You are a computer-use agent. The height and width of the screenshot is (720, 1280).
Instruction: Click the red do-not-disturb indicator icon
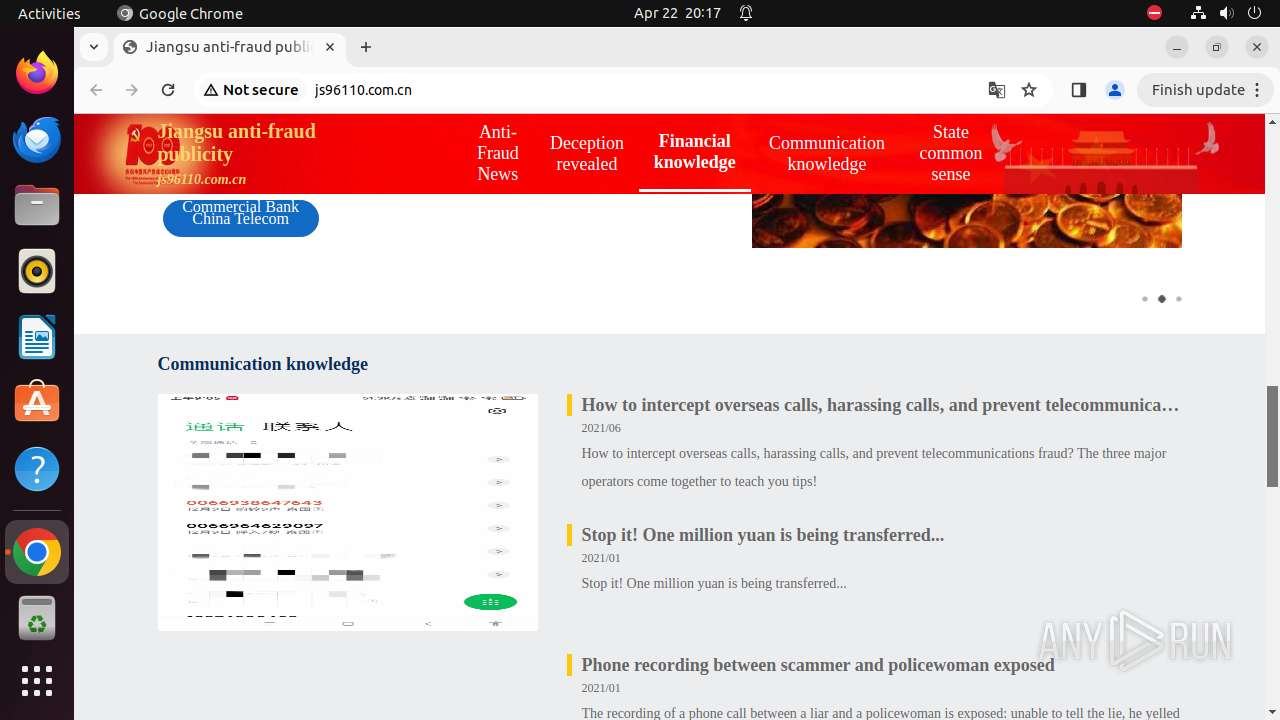(1154, 13)
